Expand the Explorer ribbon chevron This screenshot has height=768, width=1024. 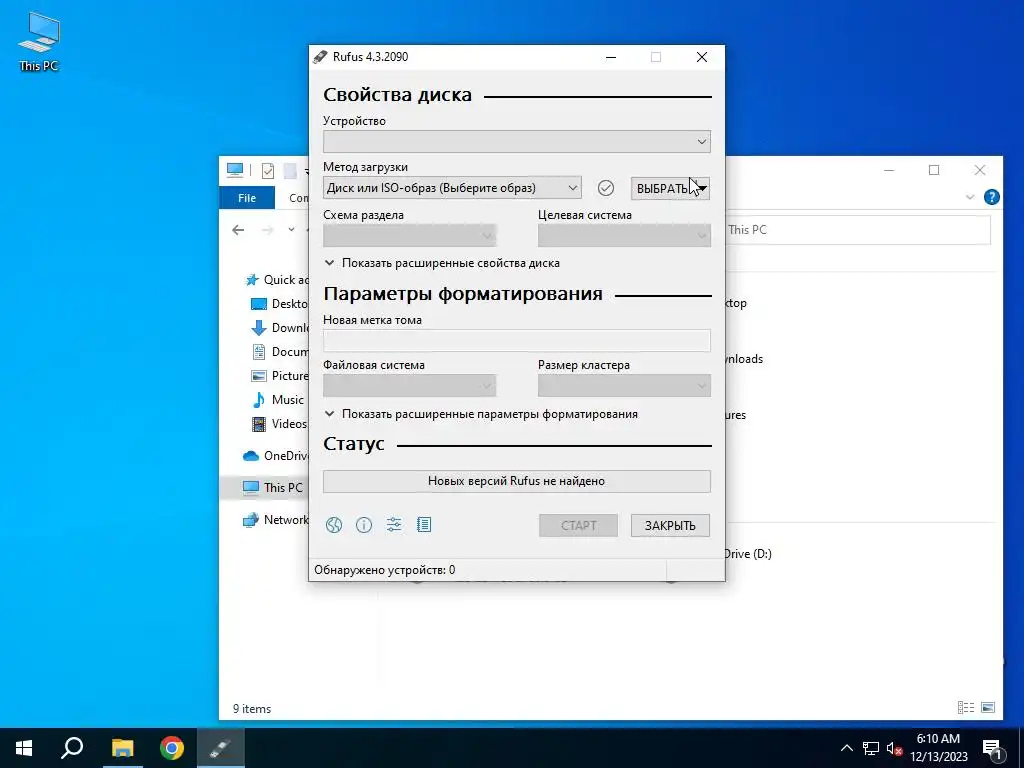pyautogui.click(x=970, y=197)
